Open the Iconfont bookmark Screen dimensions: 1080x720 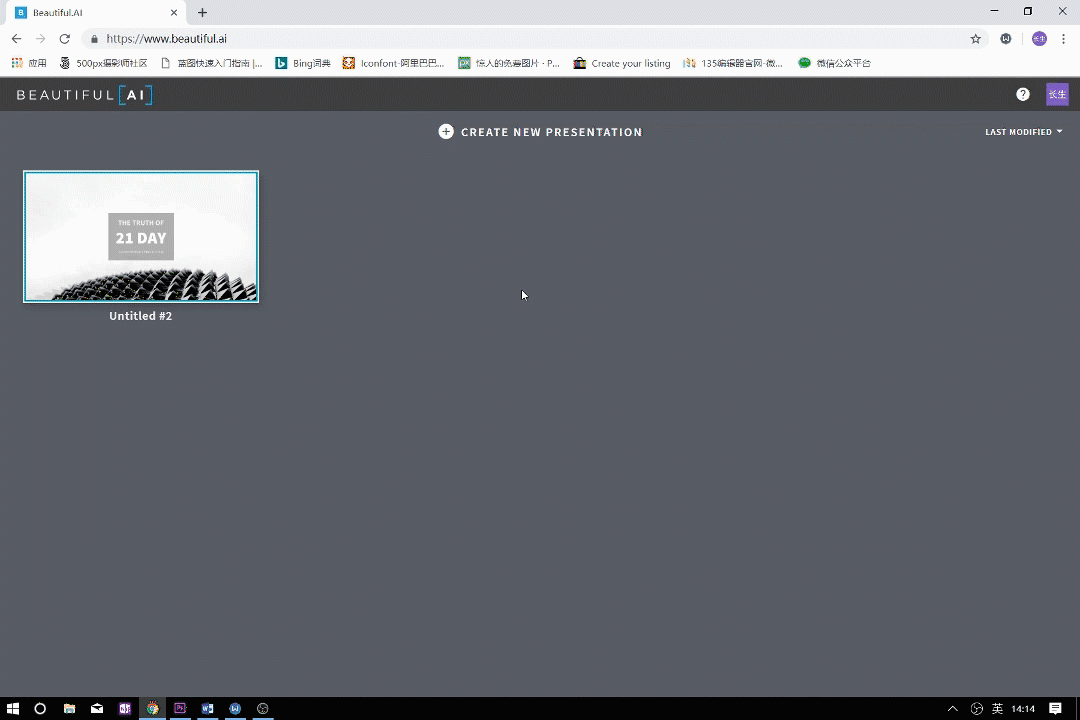[394, 63]
